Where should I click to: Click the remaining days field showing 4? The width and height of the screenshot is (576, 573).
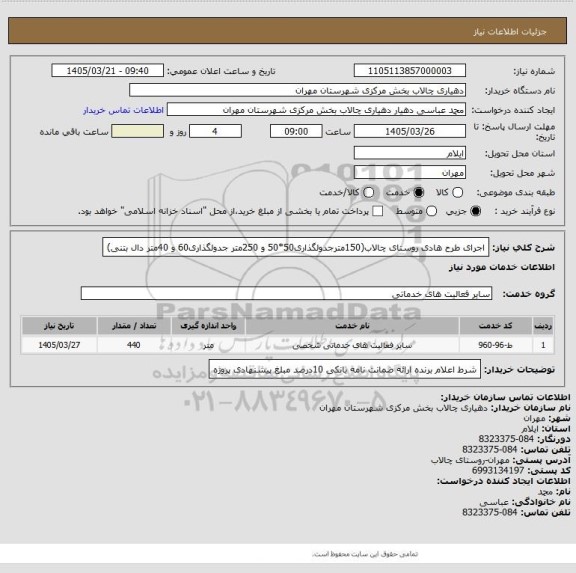[215, 131]
